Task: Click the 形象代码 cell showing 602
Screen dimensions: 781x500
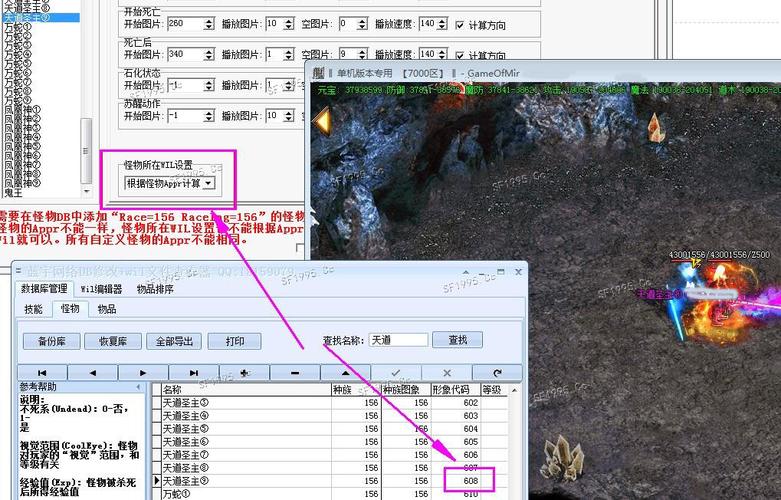Action: click(x=455, y=402)
